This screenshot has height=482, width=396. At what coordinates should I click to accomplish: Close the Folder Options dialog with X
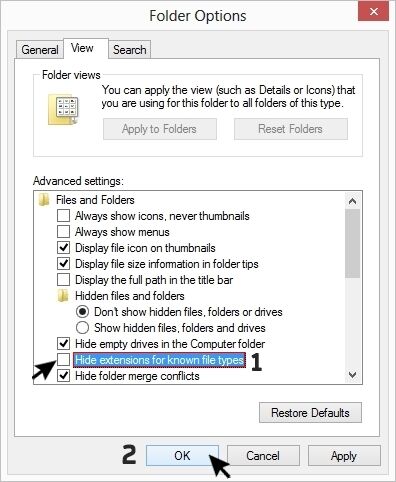point(374,12)
